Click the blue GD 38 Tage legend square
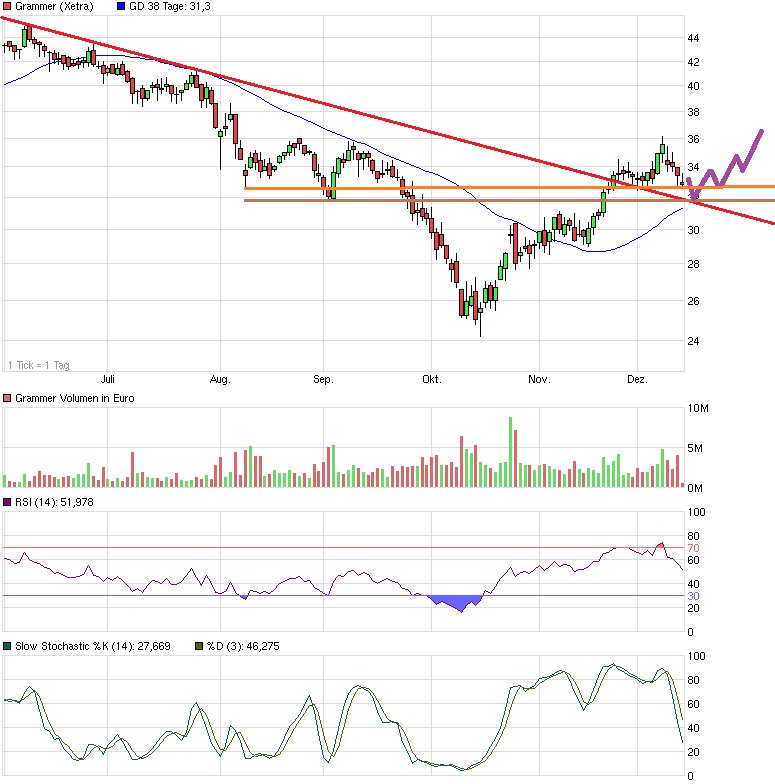775x784 pixels. (x=121, y=7)
